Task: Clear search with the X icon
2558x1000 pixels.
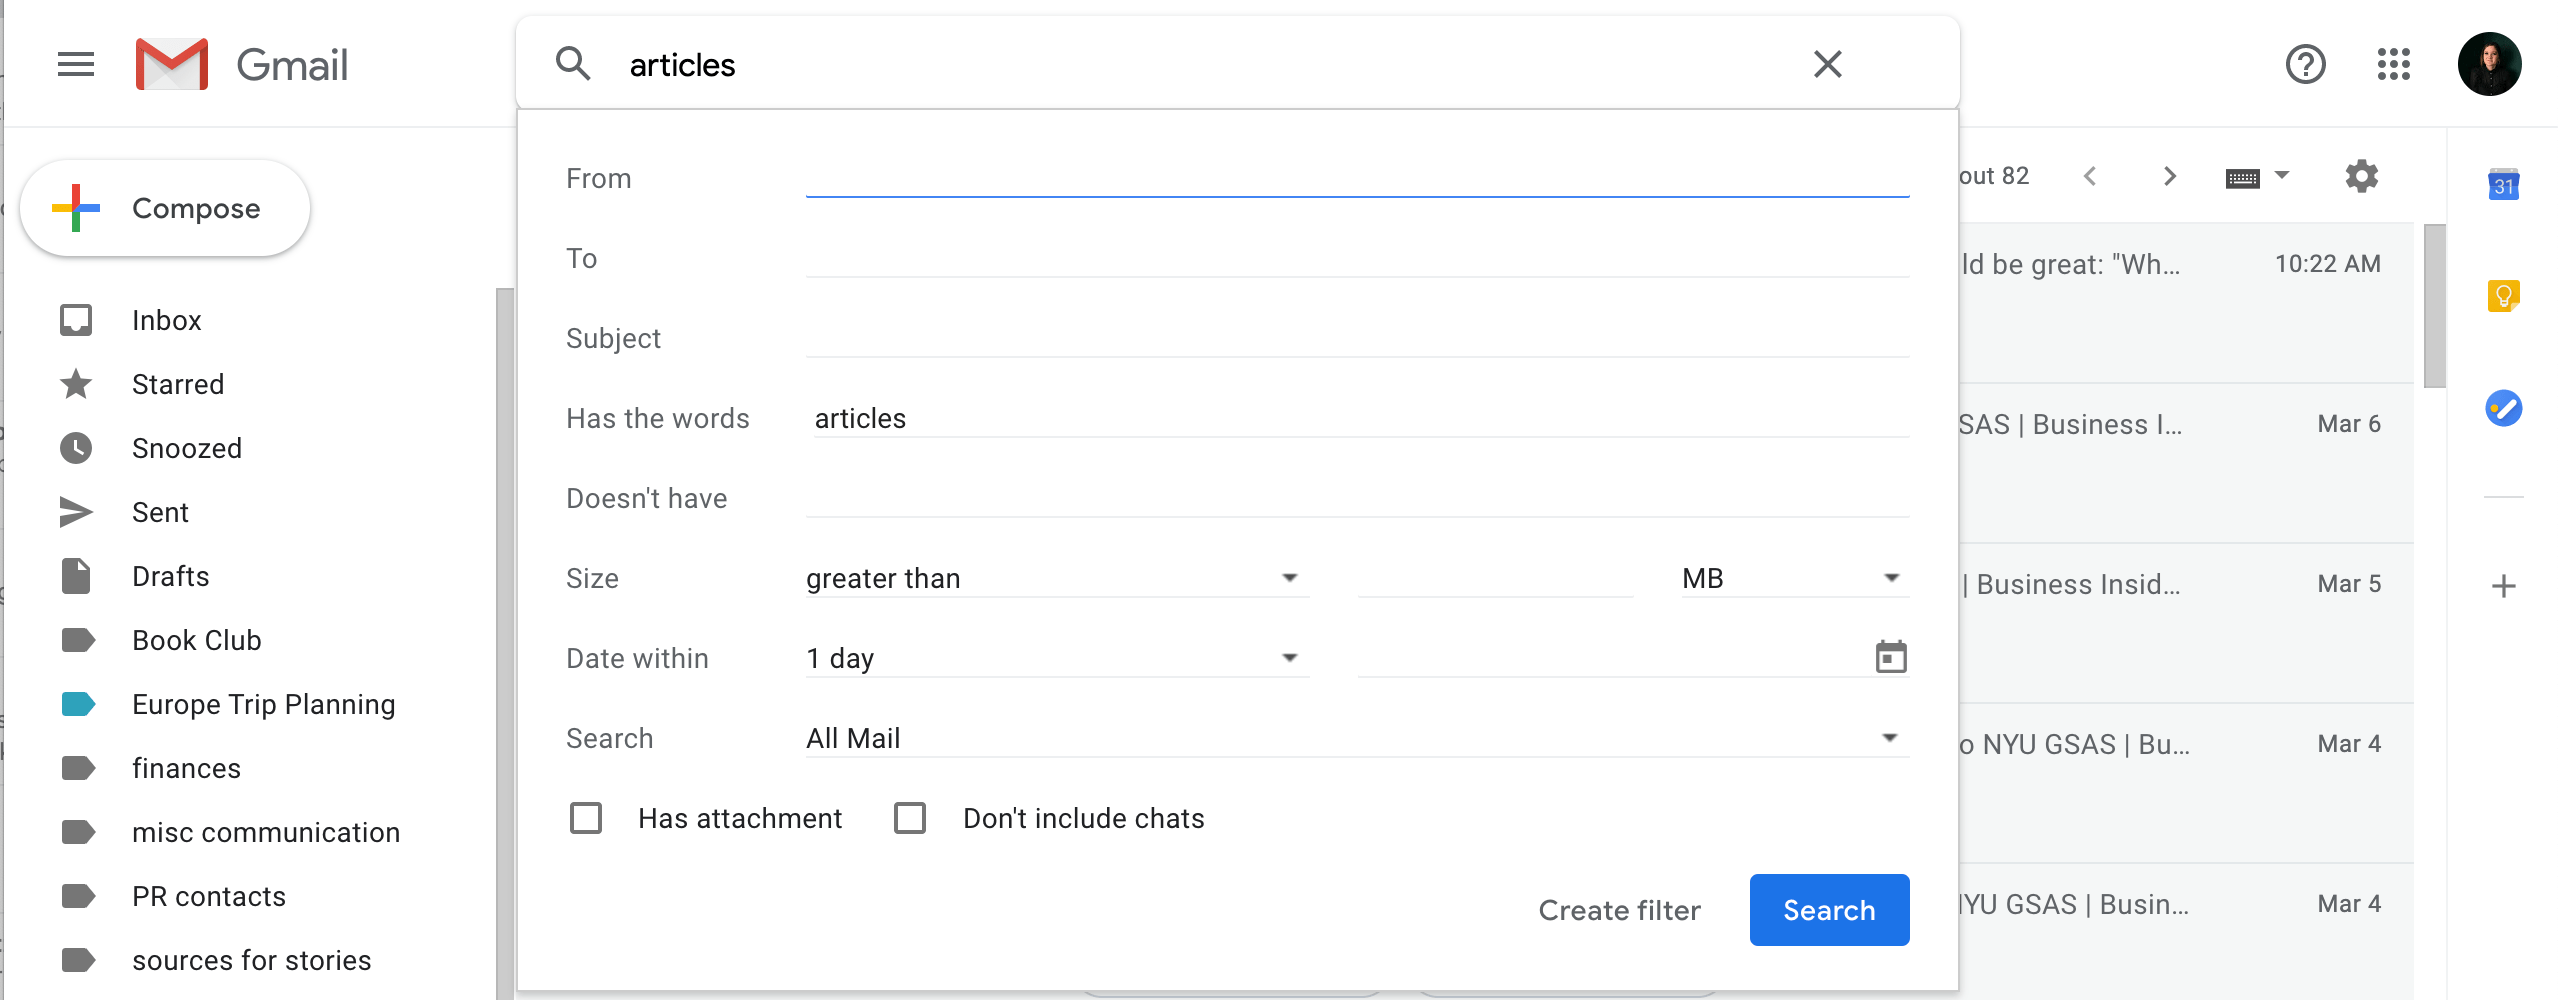Action: pos(1827,64)
